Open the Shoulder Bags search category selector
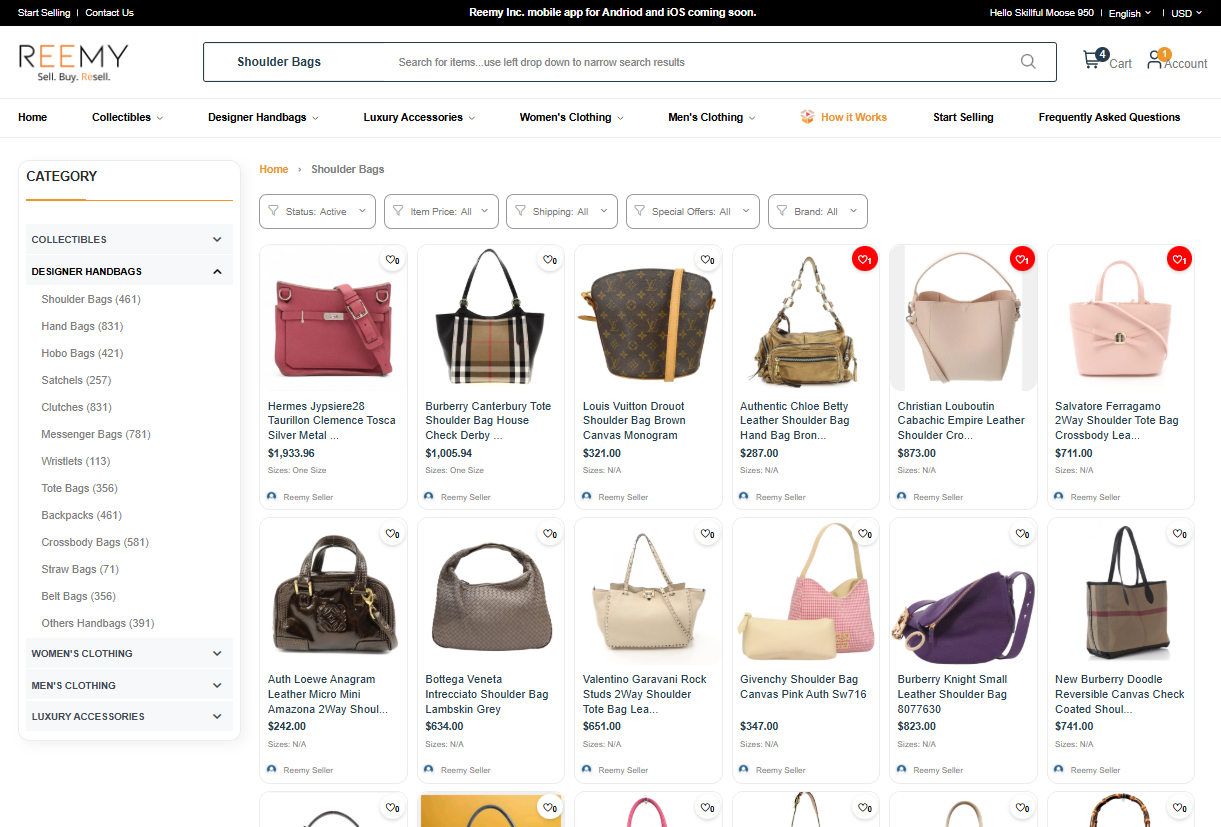 [279, 62]
